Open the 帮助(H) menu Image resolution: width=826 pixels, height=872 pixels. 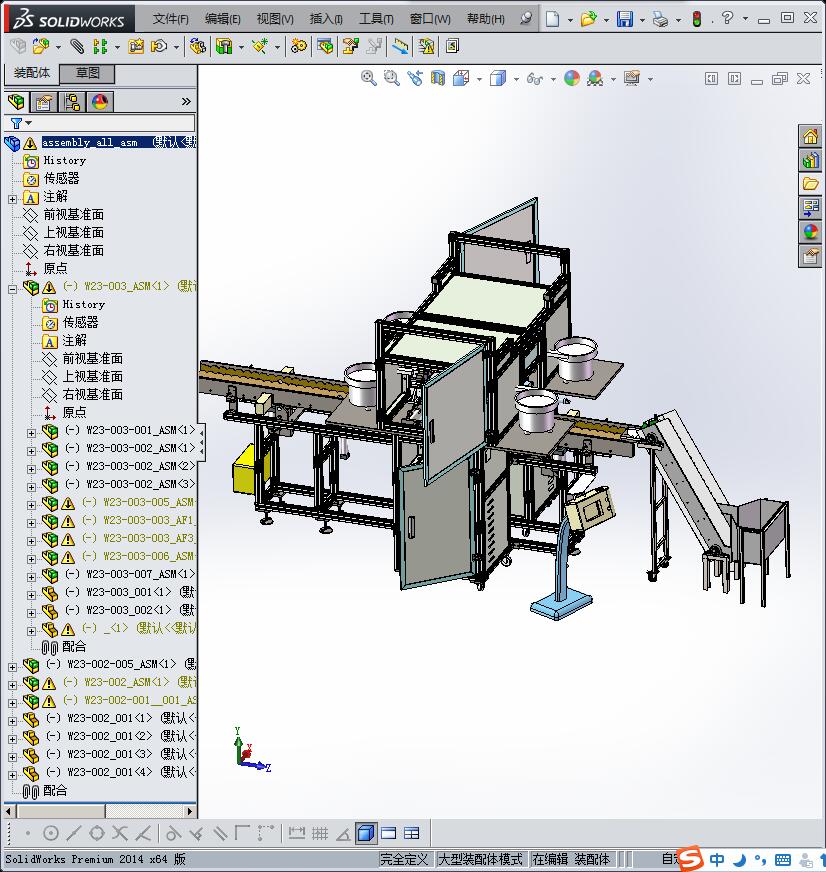click(486, 19)
